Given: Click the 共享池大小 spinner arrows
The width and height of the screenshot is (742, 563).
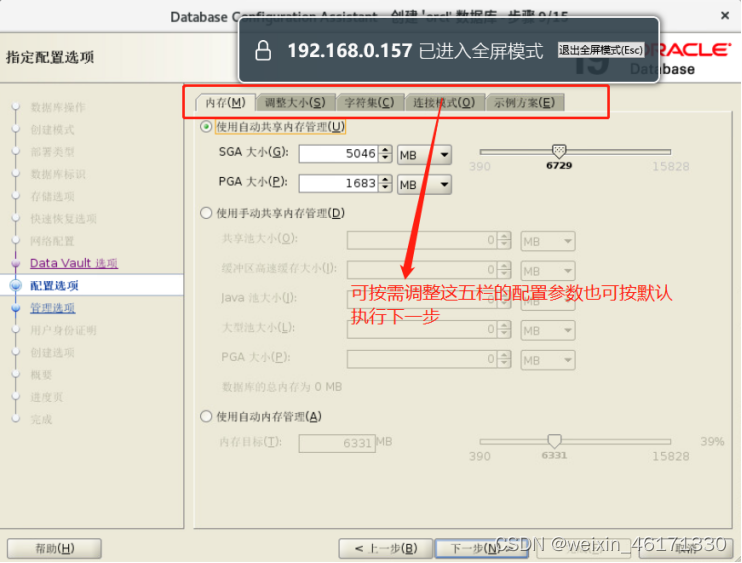Looking at the screenshot, I should (x=504, y=240).
